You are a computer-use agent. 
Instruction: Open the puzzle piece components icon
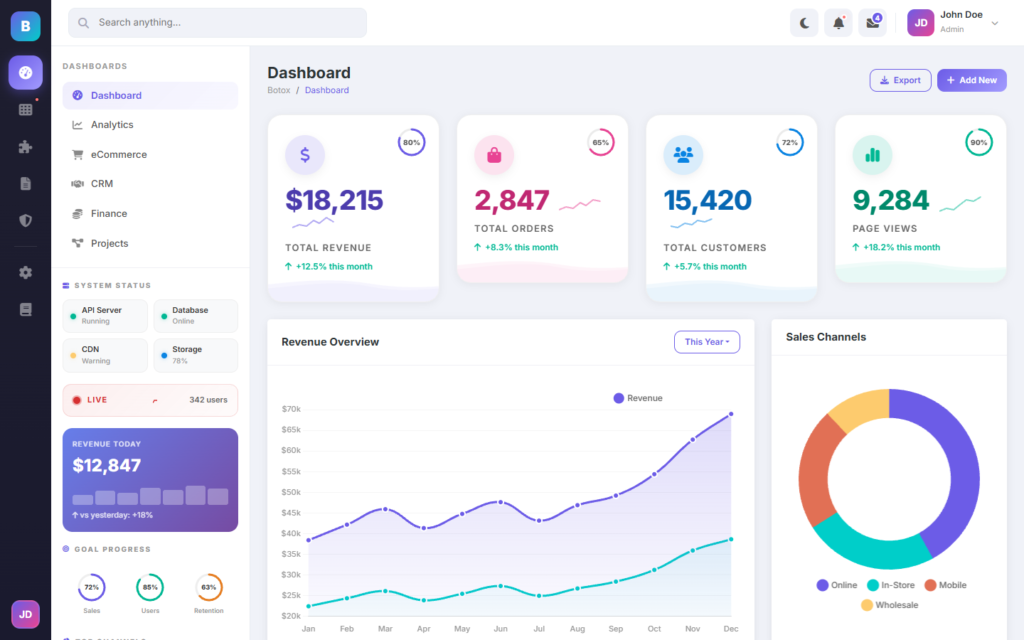25,147
